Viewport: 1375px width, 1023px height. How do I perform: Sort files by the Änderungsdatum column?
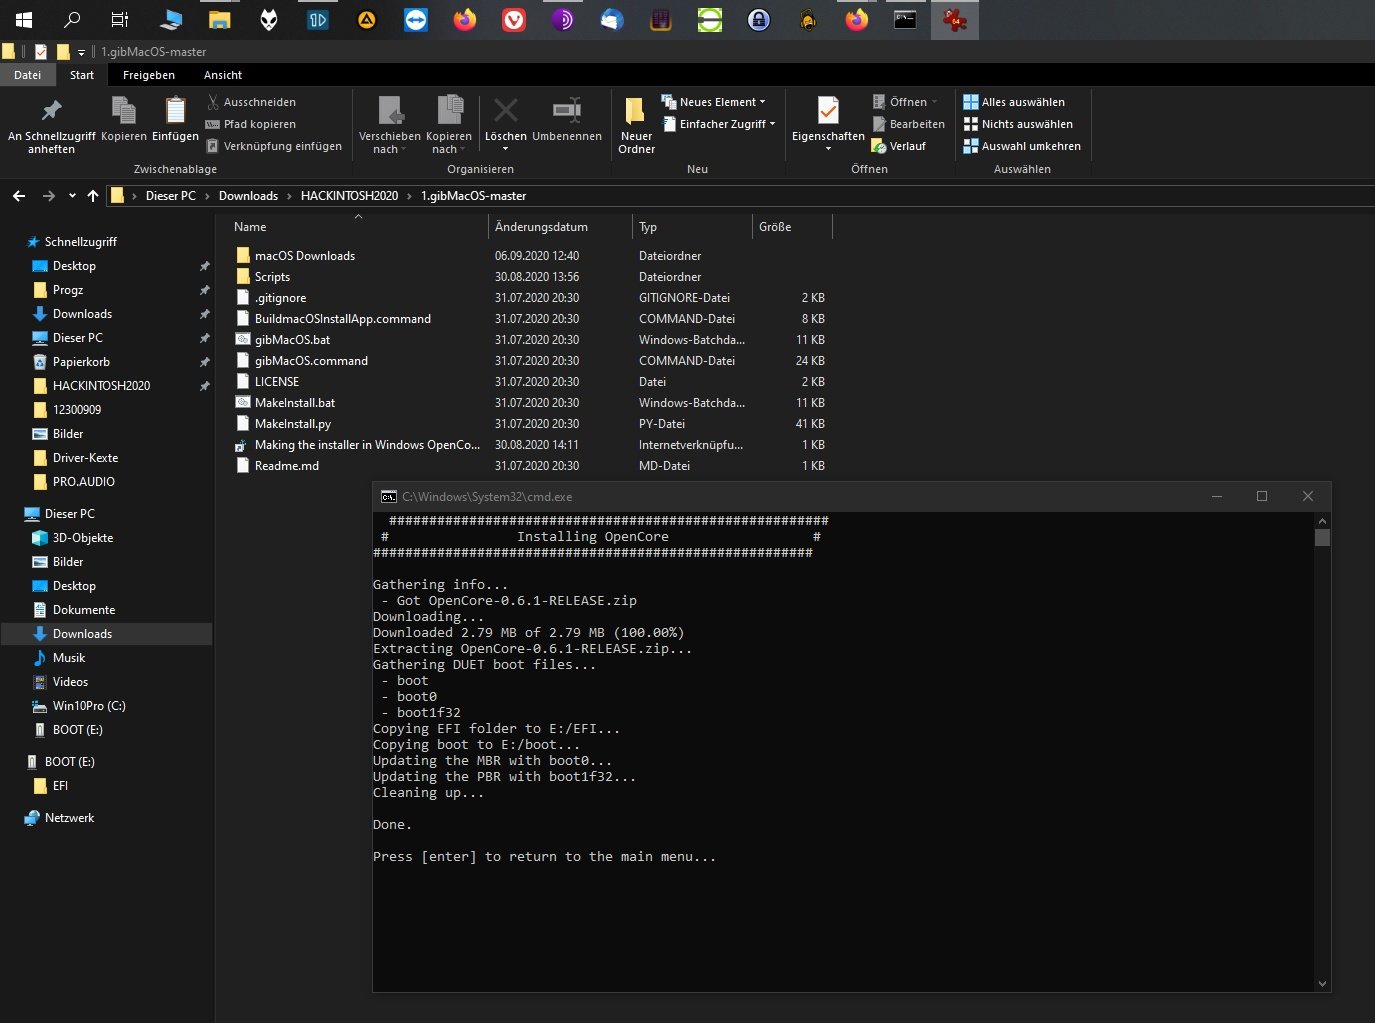click(541, 227)
